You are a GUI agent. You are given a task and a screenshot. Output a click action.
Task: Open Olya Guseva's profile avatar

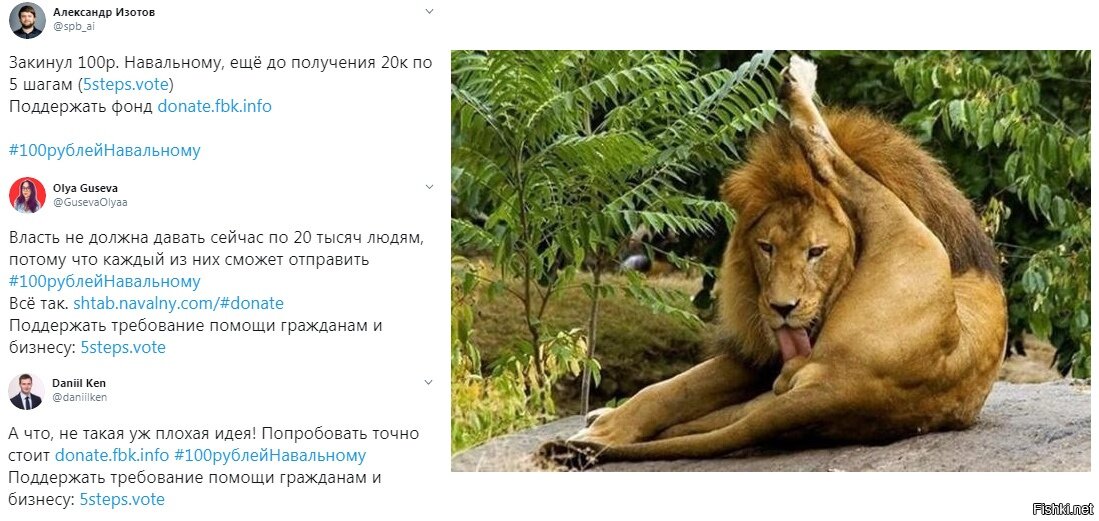[27, 195]
